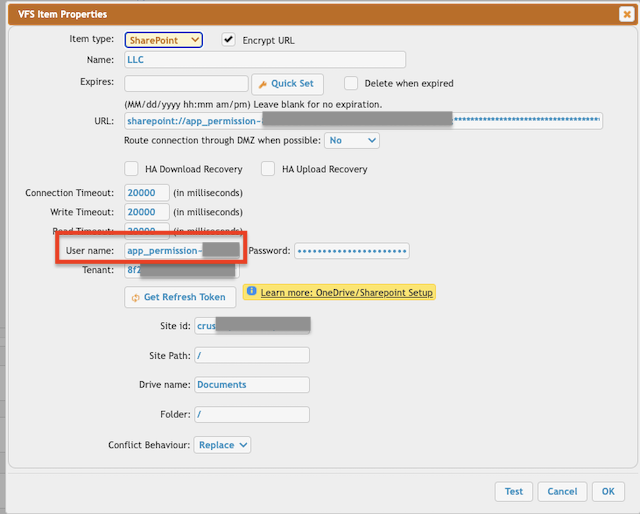
Task: Click the URL field starting with sharepoint://
Action: click(363, 121)
